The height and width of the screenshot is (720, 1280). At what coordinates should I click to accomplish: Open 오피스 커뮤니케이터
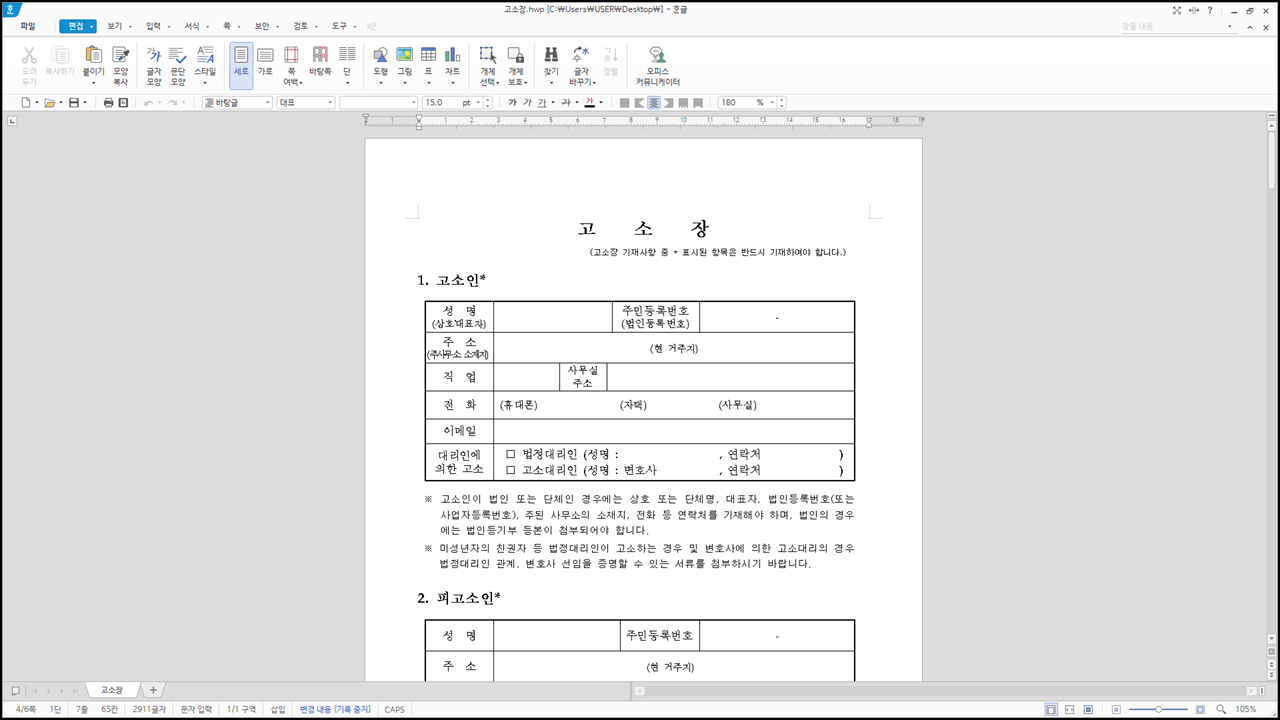click(657, 66)
